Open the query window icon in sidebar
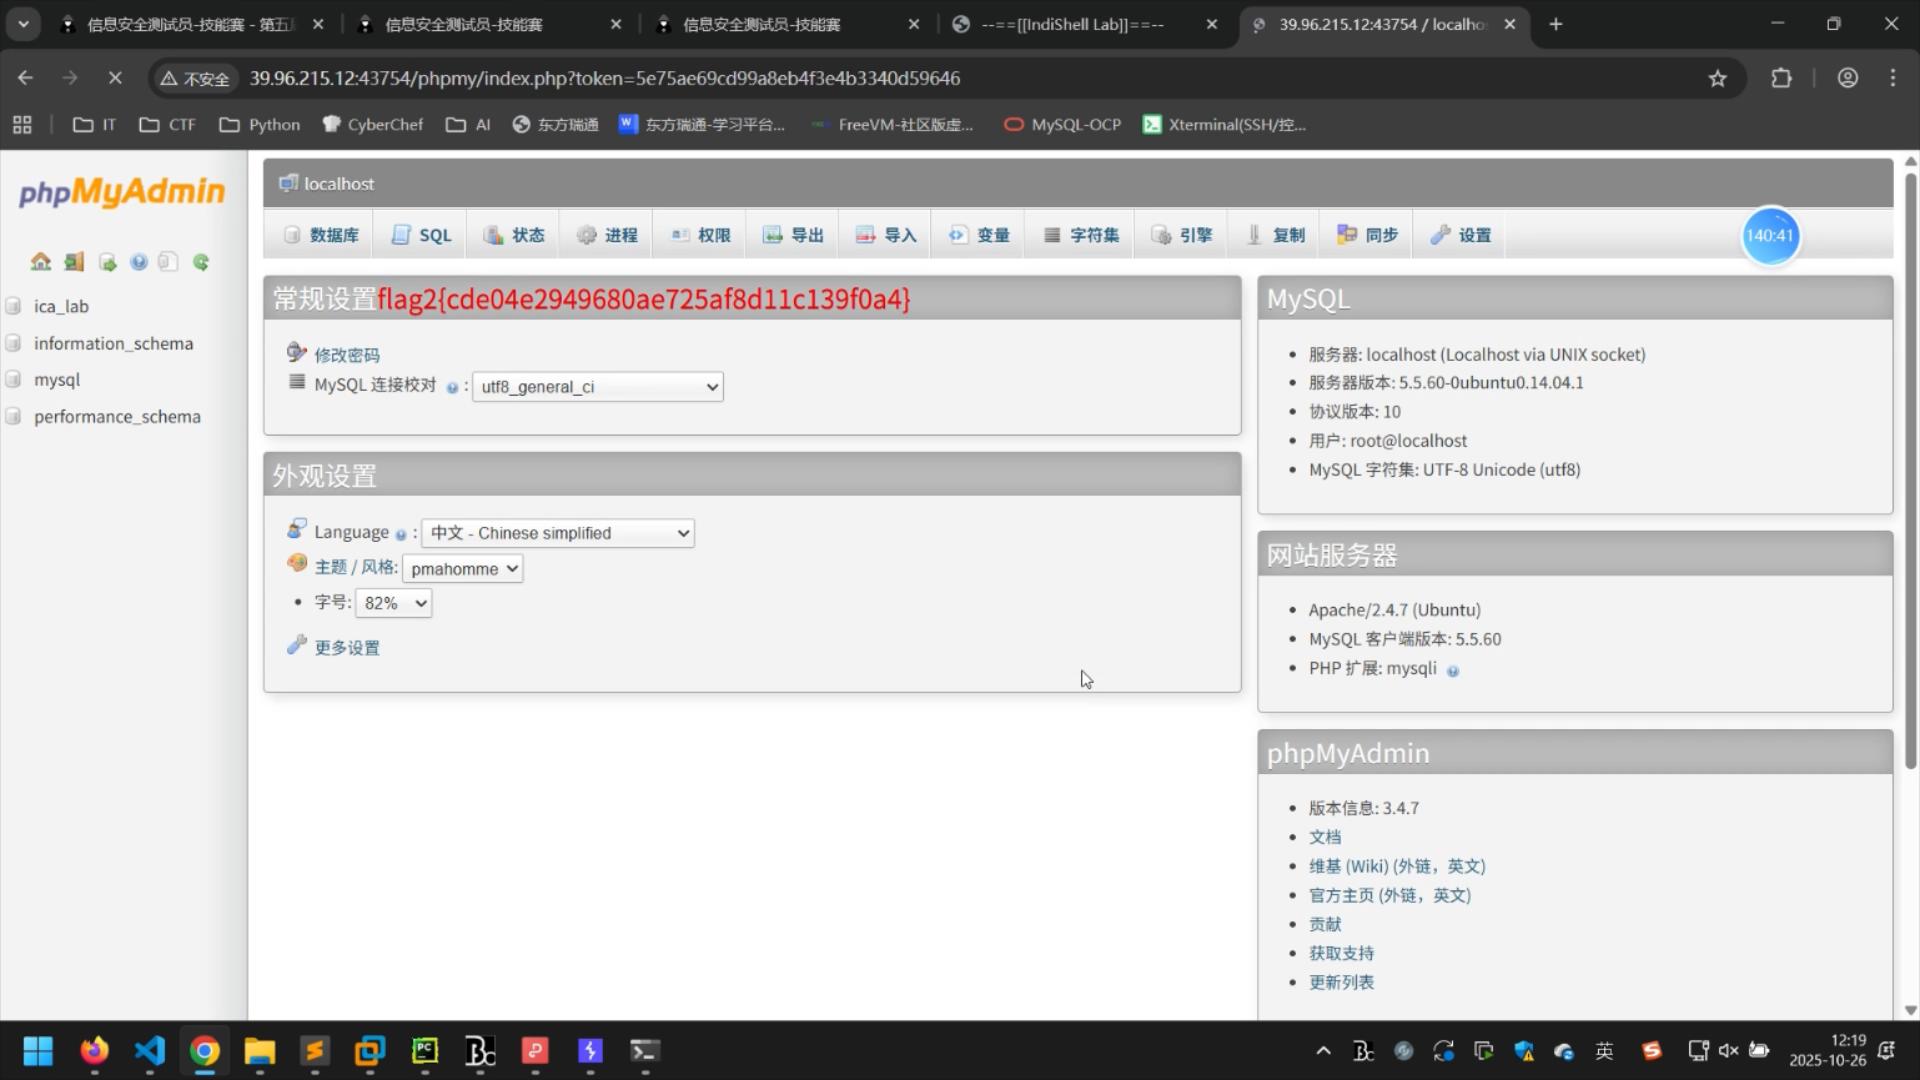The height and width of the screenshot is (1080, 1920). pyautogui.click(x=107, y=262)
